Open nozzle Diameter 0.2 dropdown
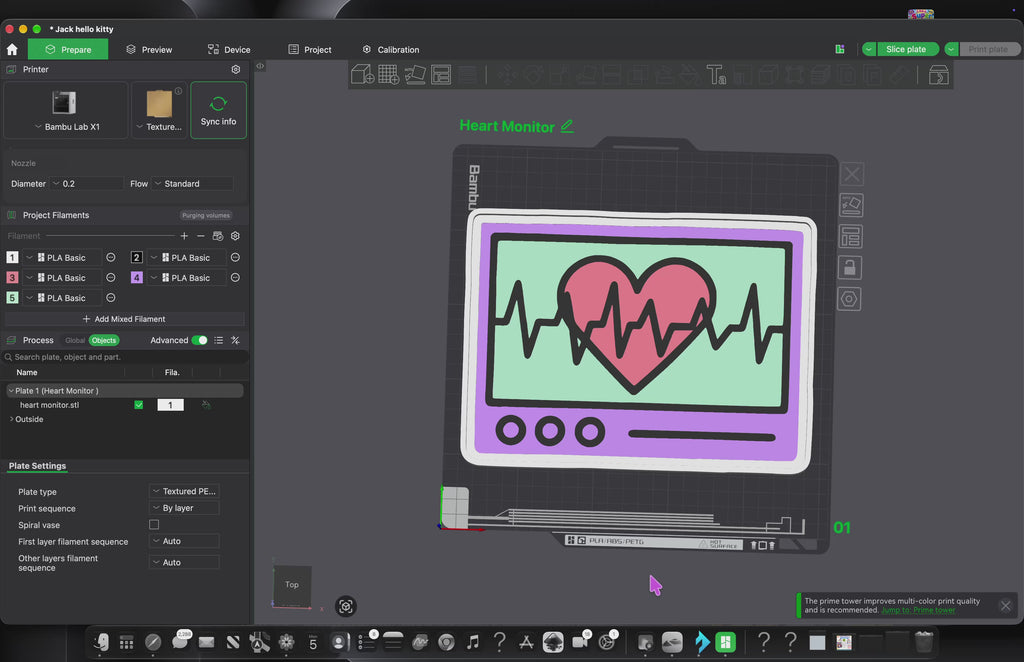This screenshot has height=662, width=1024. click(x=87, y=183)
